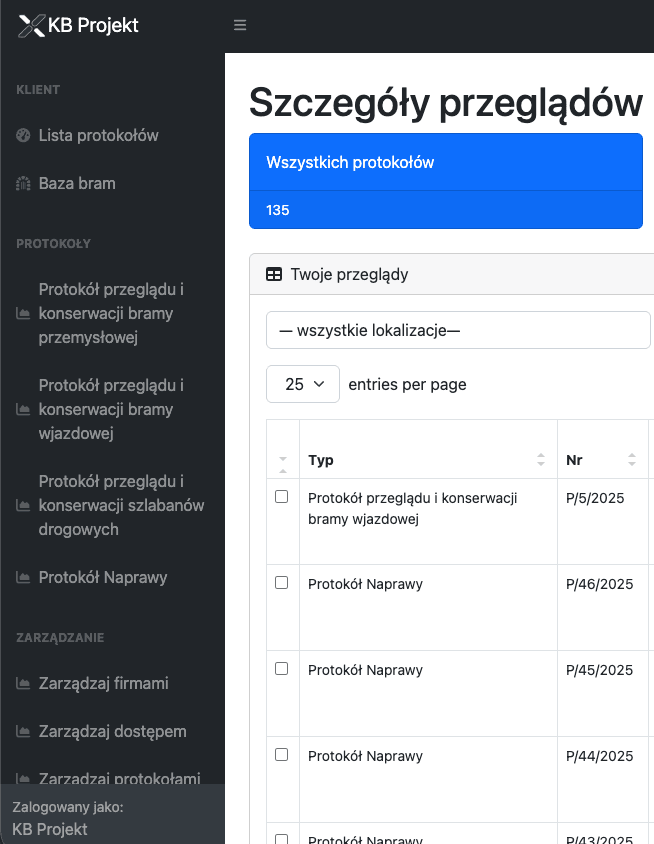
Task: Click the Baza bram gate icon
Action: pos(23,184)
